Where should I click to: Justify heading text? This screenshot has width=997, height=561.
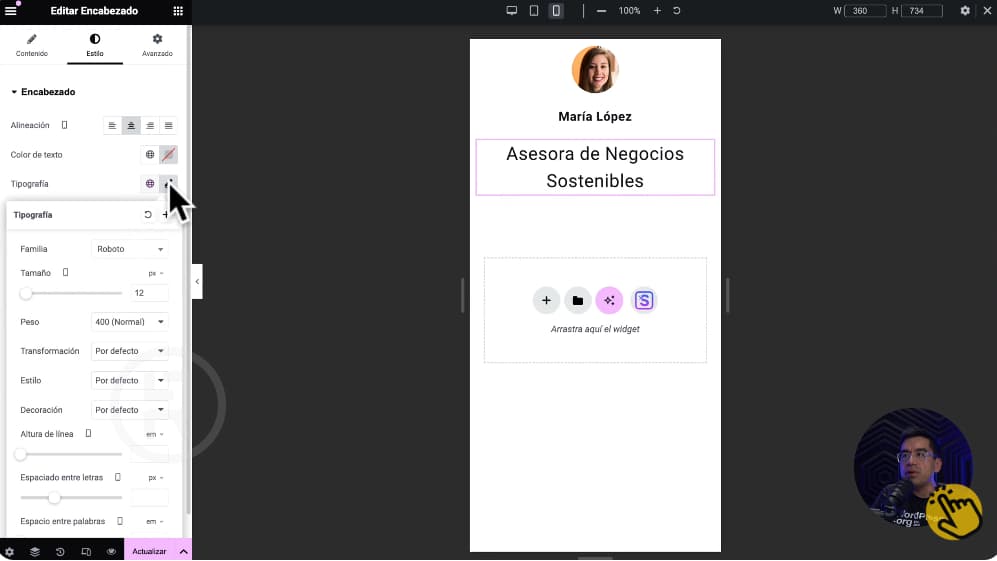tap(168, 126)
